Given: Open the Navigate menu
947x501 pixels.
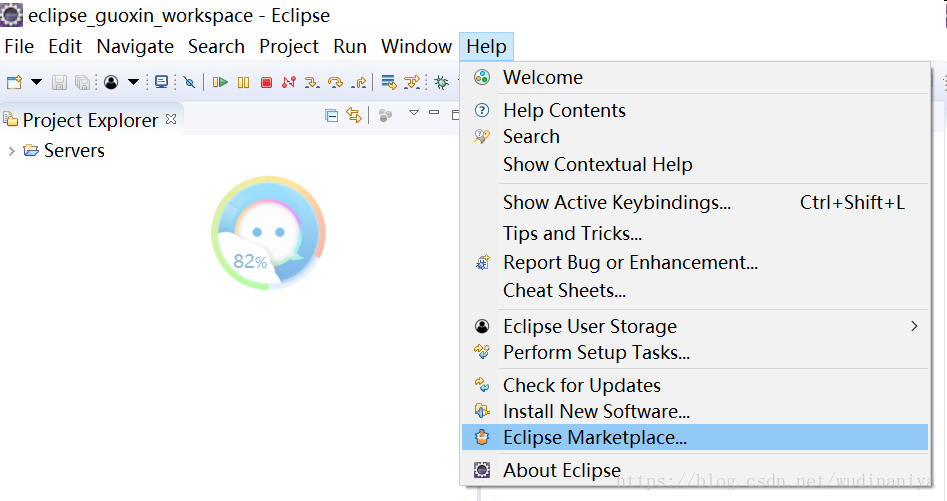Looking at the screenshot, I should click(135, 46).
